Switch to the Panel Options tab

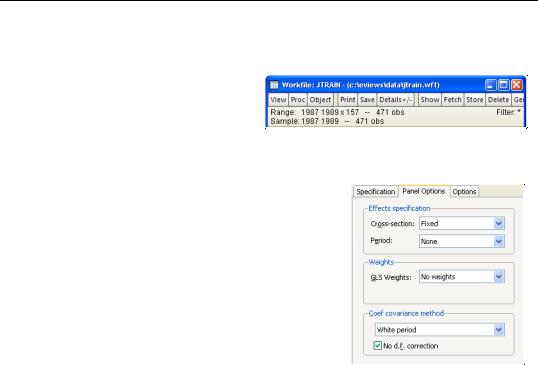coord(424,191)
